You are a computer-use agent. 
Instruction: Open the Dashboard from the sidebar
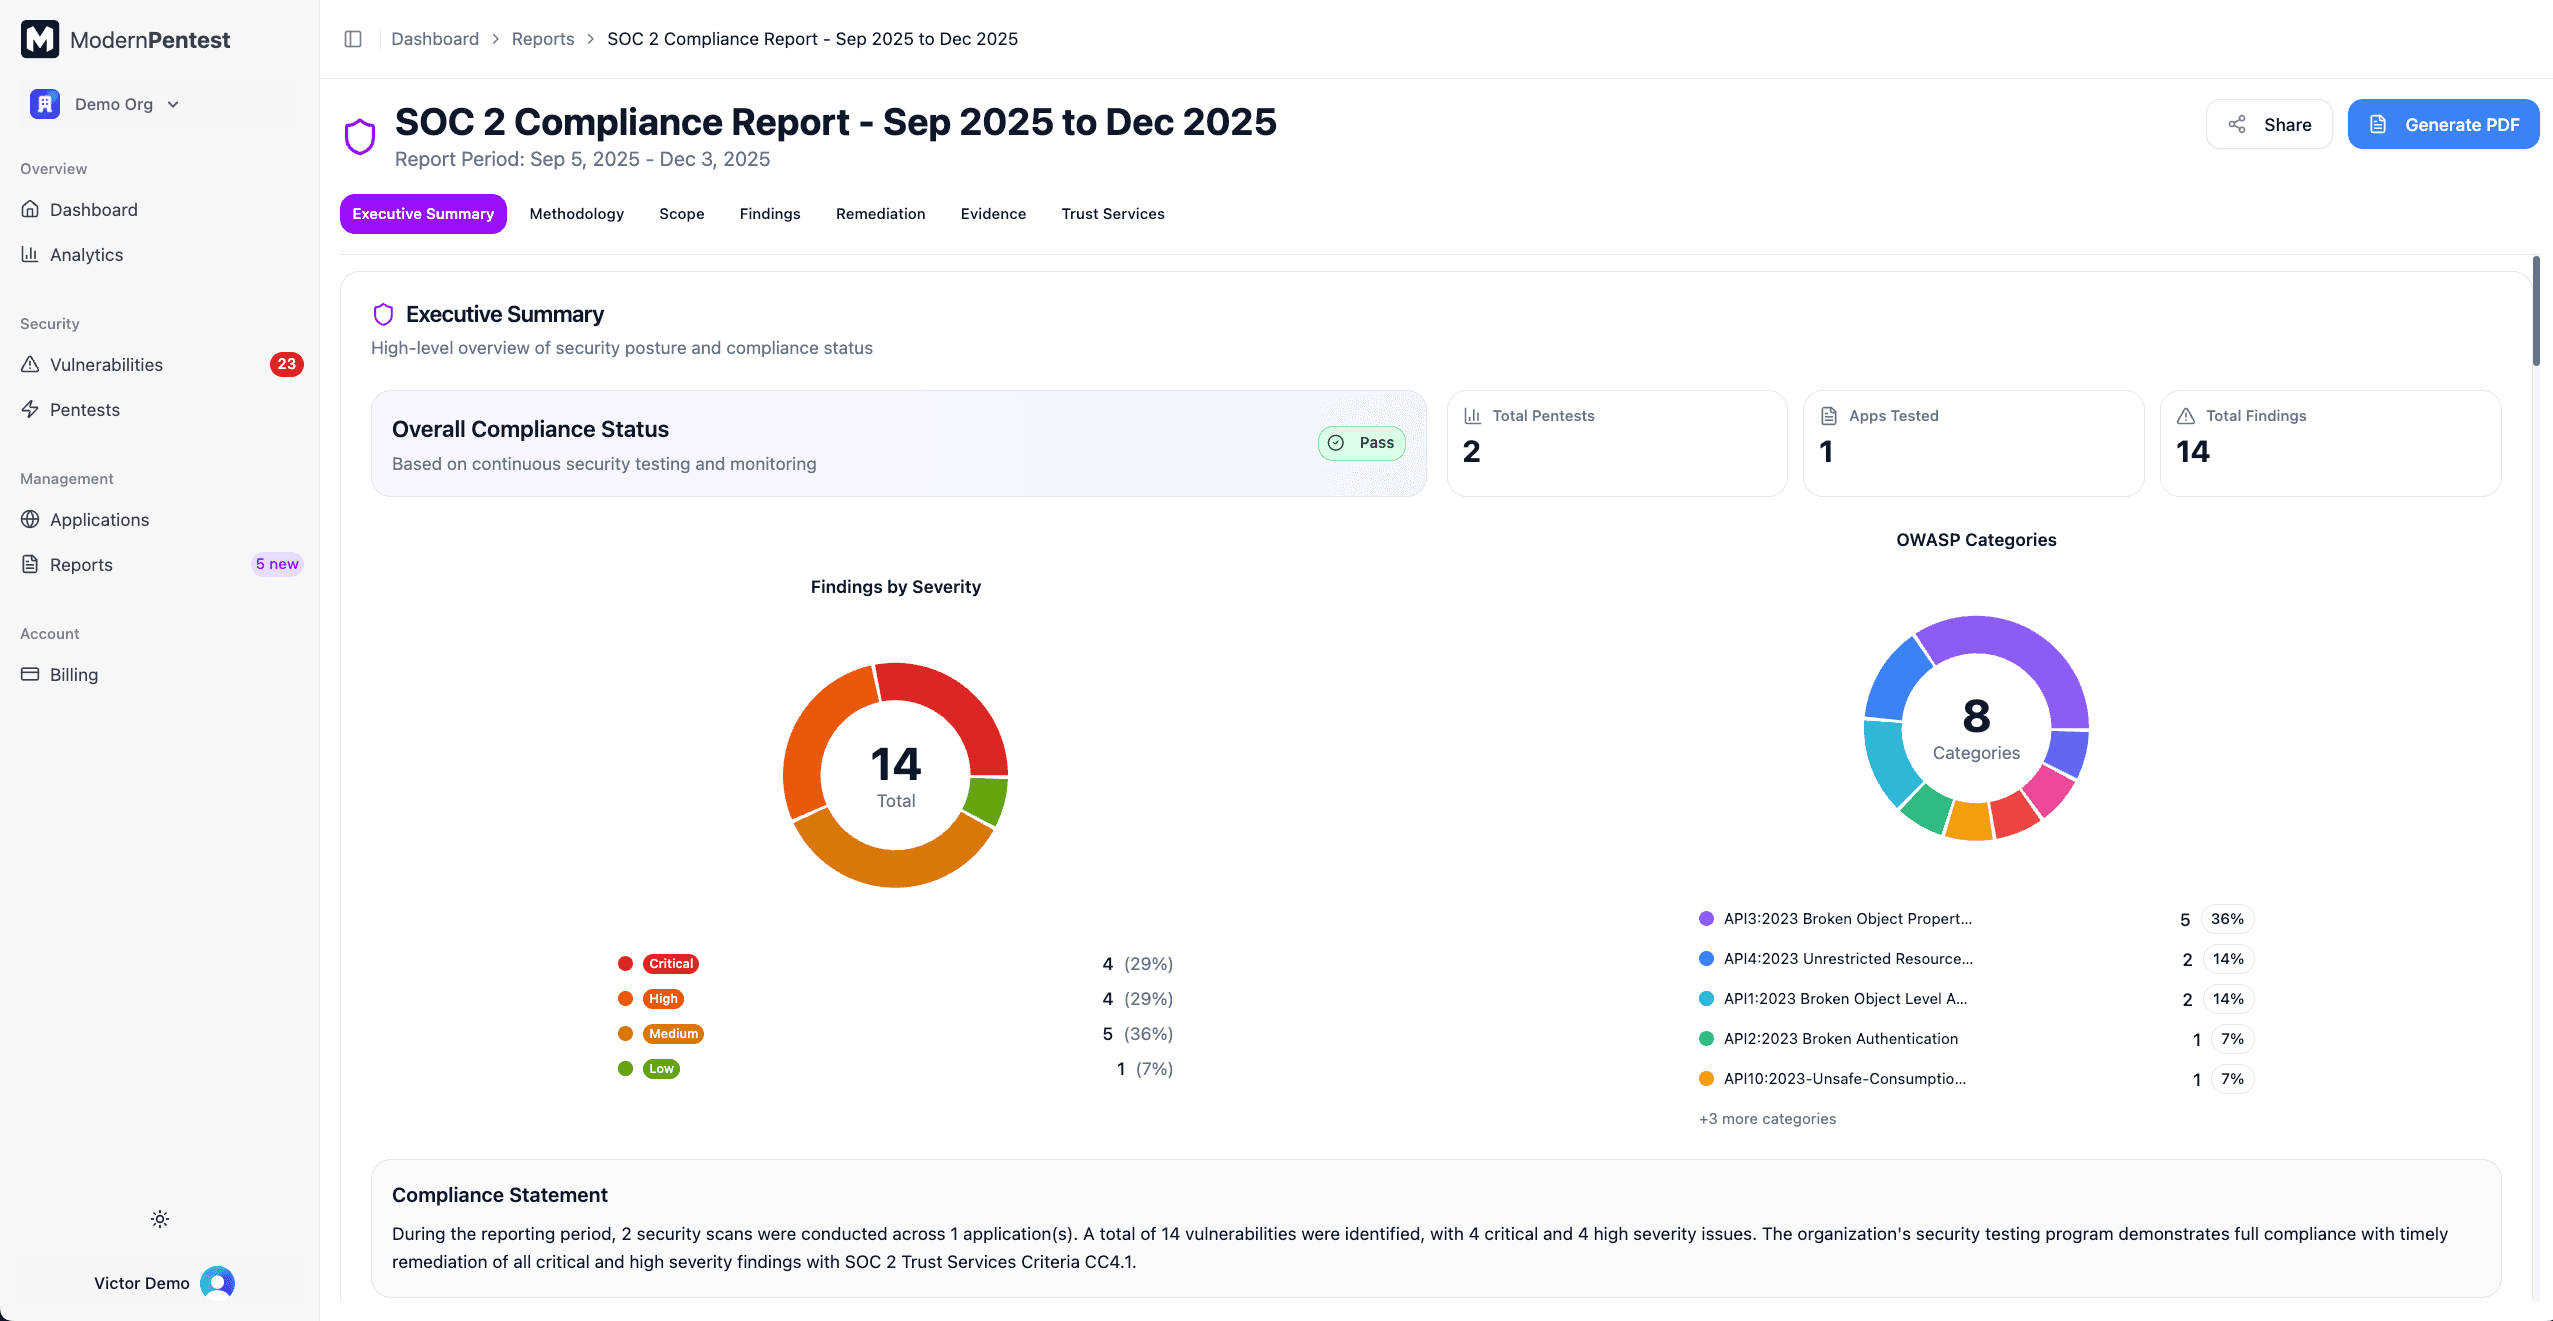(x=93, y=209)
